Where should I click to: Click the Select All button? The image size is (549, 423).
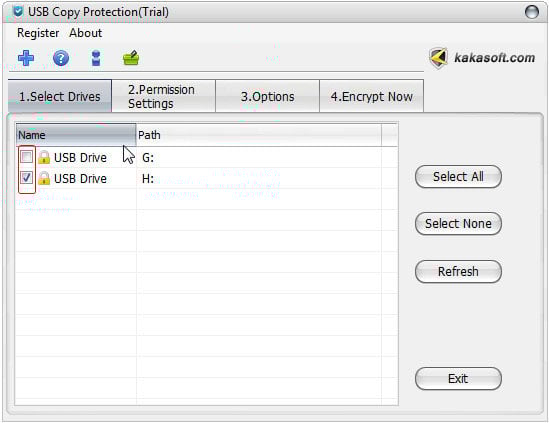point(458,176)
